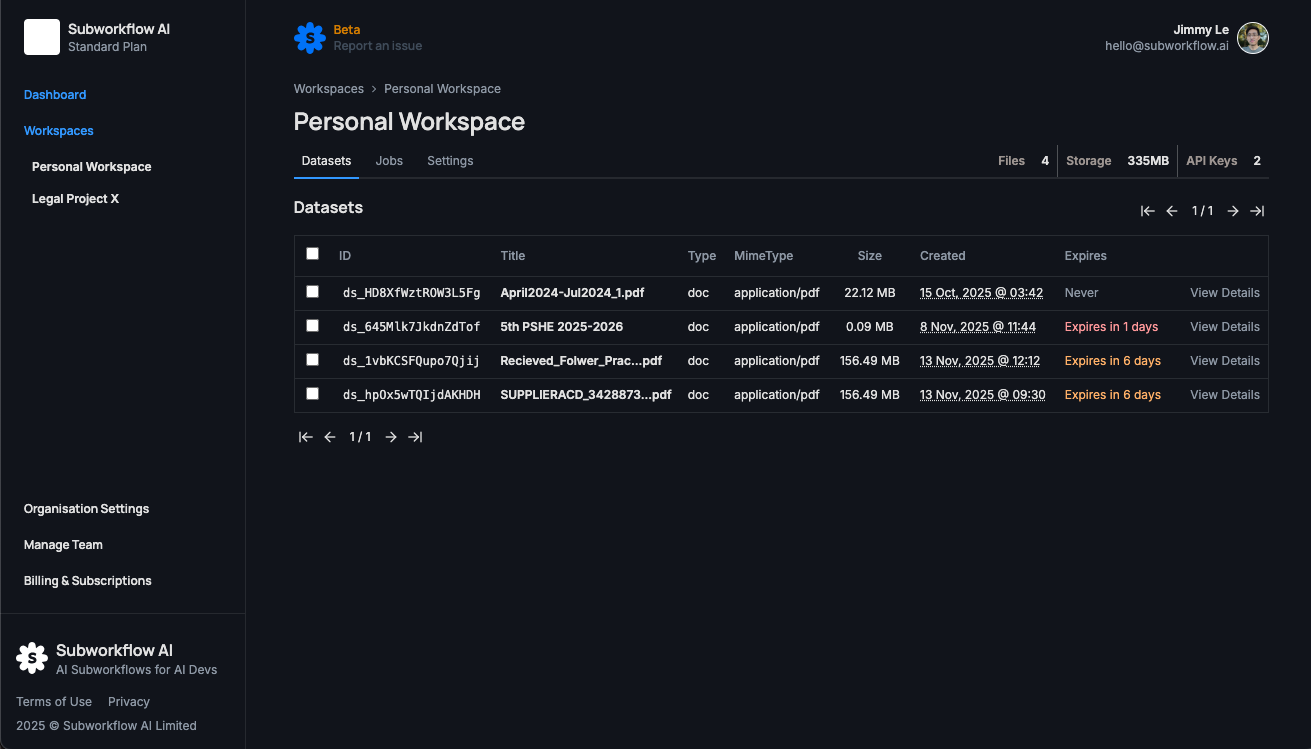
Task: Click the Subworkflow AI logo in the top sidebar
Action: point(40,37)
